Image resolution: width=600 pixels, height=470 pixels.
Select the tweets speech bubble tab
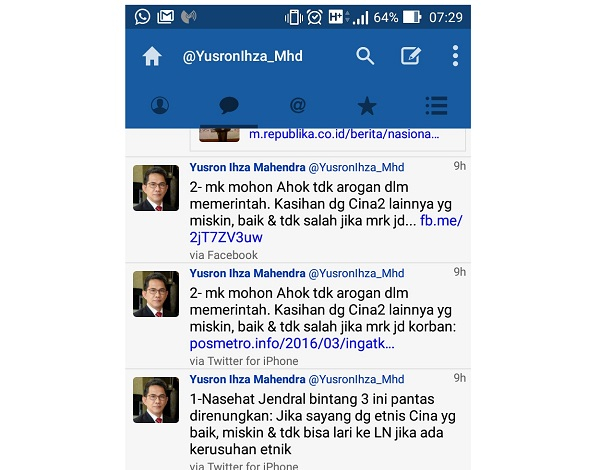tap(229, 105)
